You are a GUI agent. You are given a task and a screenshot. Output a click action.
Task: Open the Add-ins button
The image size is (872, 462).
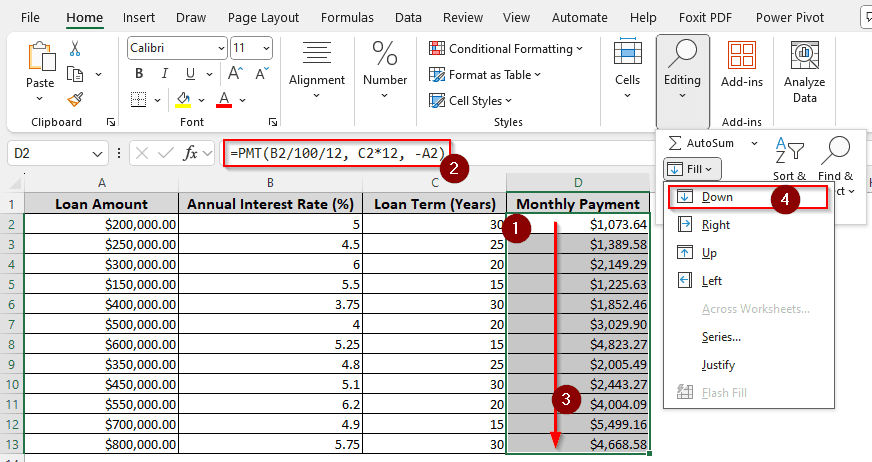742,64
